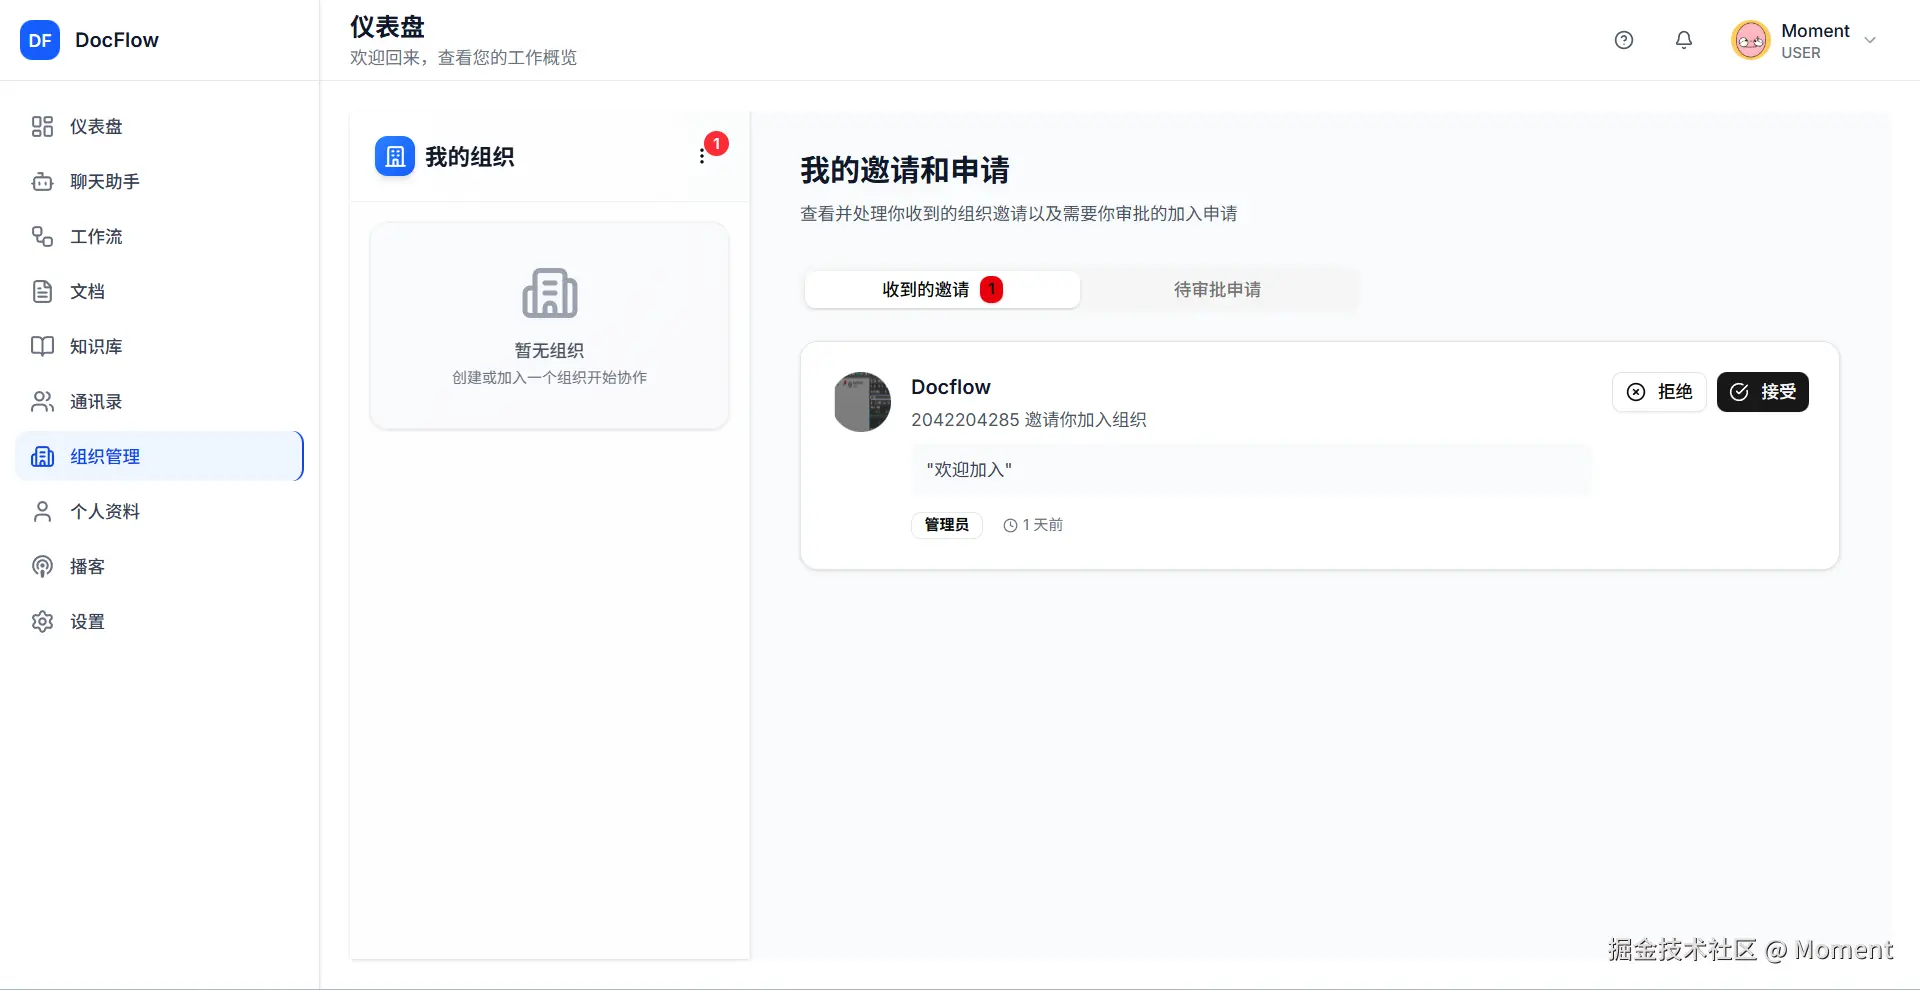Switch to the 待审批申请 tab

(1217, 289)
